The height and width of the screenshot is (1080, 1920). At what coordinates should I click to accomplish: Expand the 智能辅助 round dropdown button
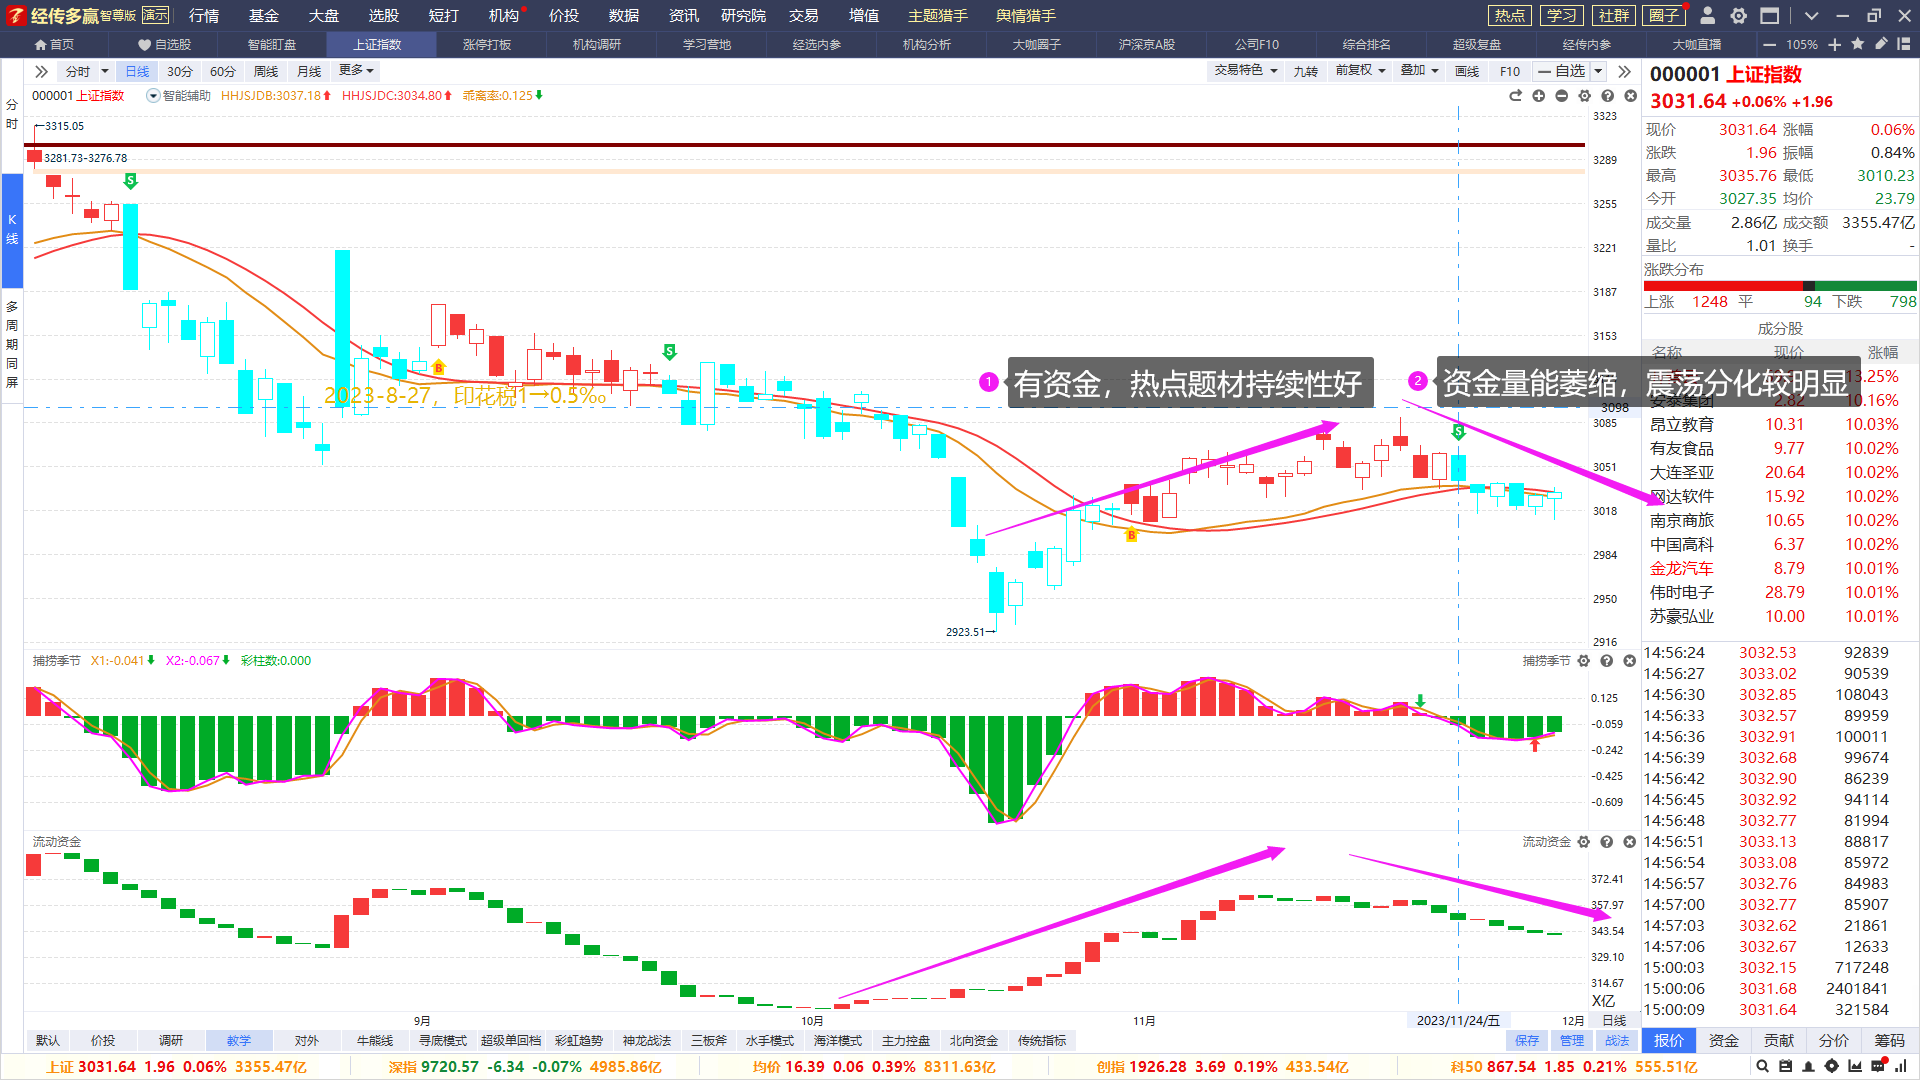(x=153, y=96)
